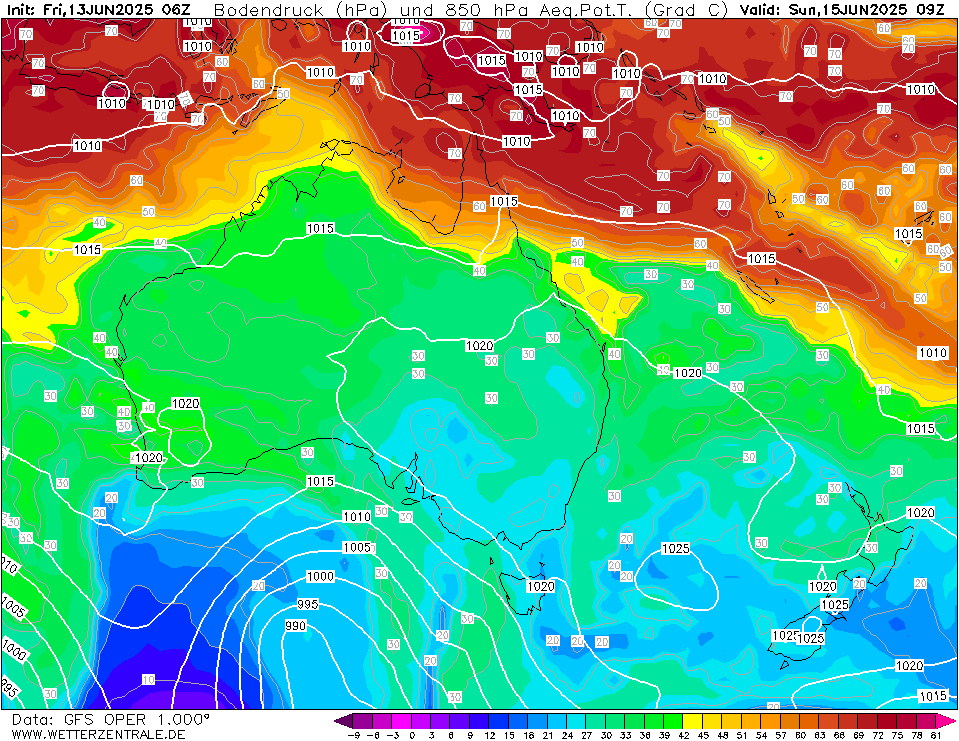Image resolution: width=959 pixels, height=741 pixels.
Task: Click the Data: GFS OPER 1.000° label
Action: pyautogui.click(x=111, y=720)
